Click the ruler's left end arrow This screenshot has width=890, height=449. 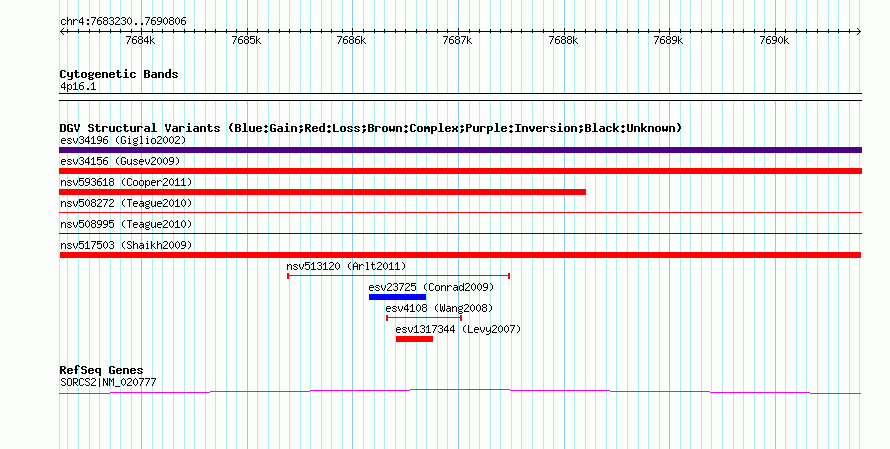(62, 32)
